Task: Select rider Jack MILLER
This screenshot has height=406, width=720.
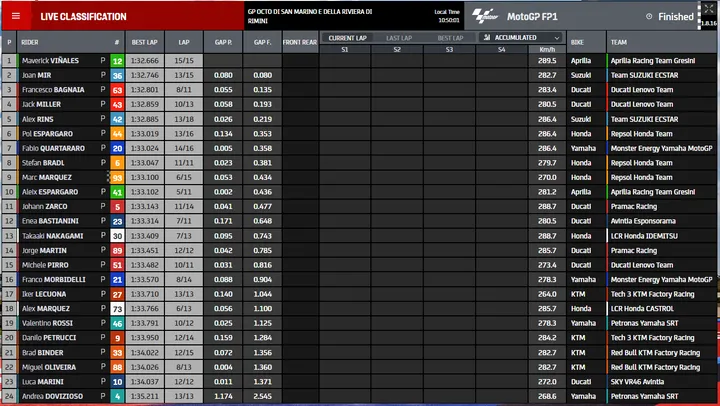Action: (41, 104)
